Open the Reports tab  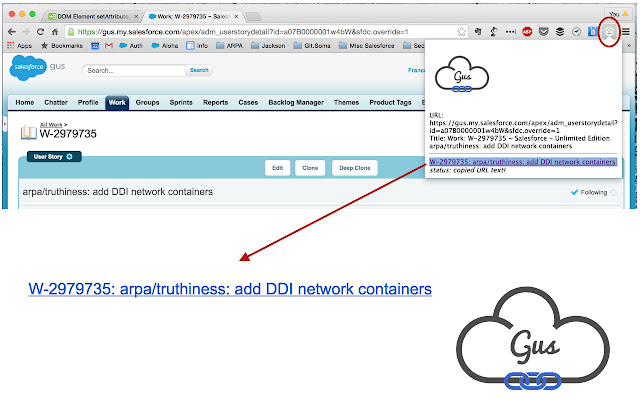(216, 102)
